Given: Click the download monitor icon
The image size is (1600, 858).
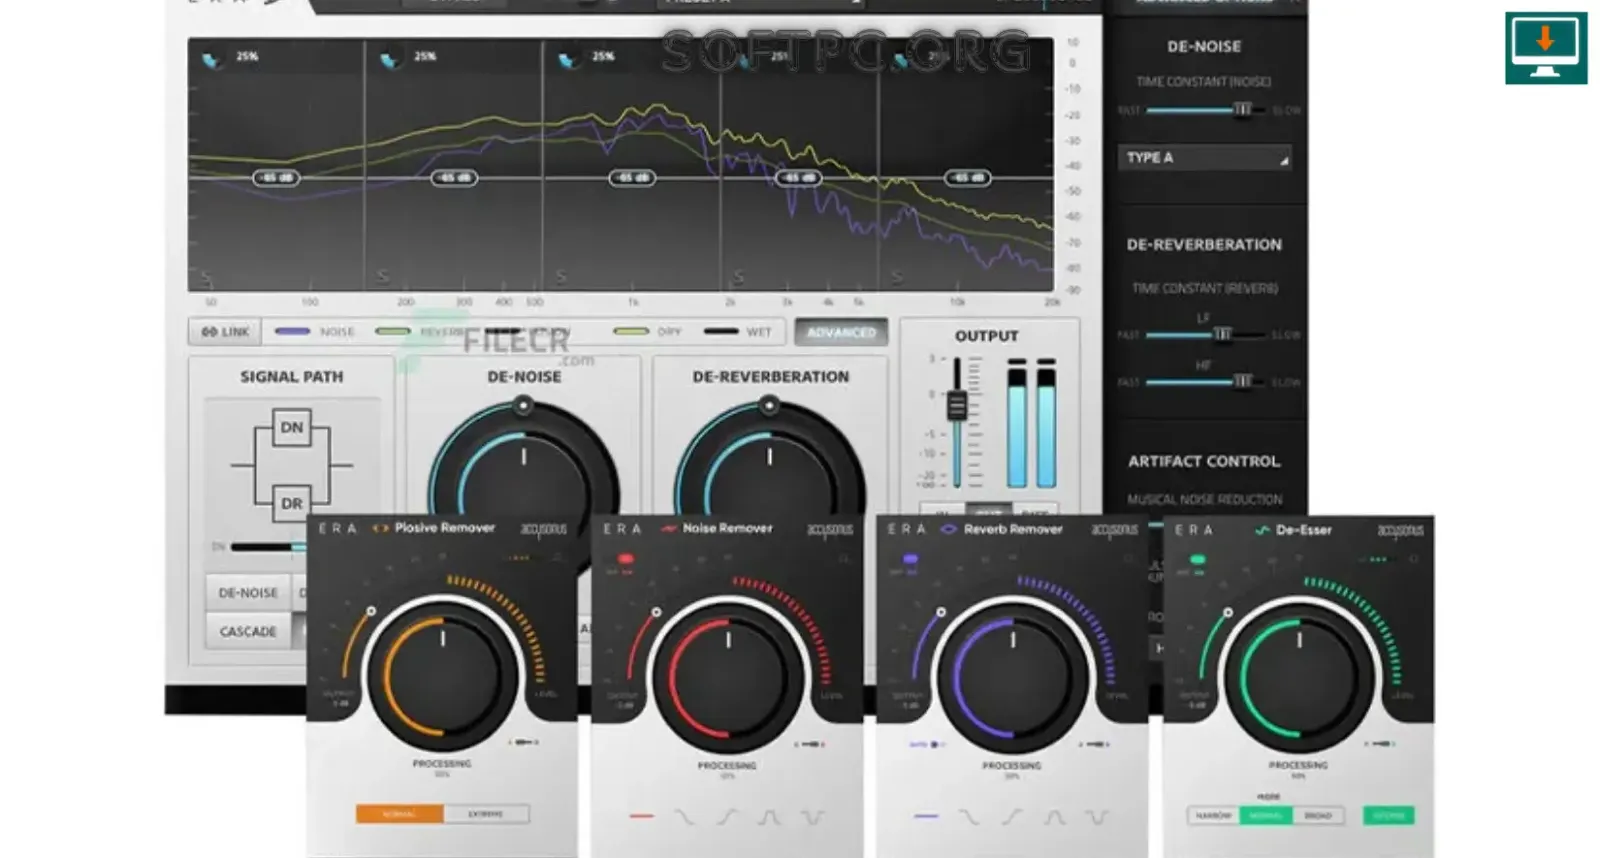Looking at the screenshot, I should coord(1546,48).
